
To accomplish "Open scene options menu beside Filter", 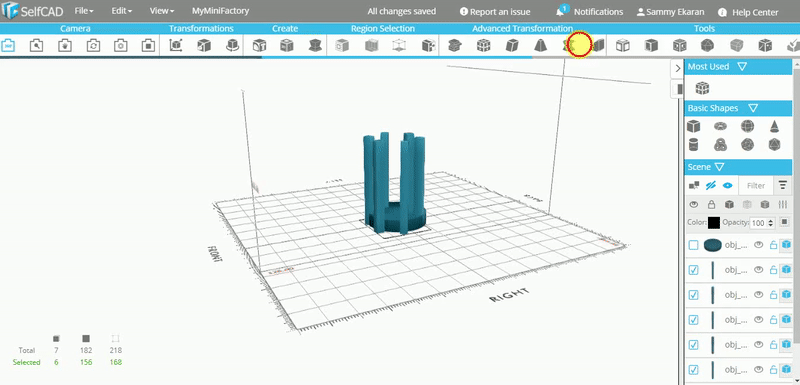I will pyautogui.click(x=782, y=186).
